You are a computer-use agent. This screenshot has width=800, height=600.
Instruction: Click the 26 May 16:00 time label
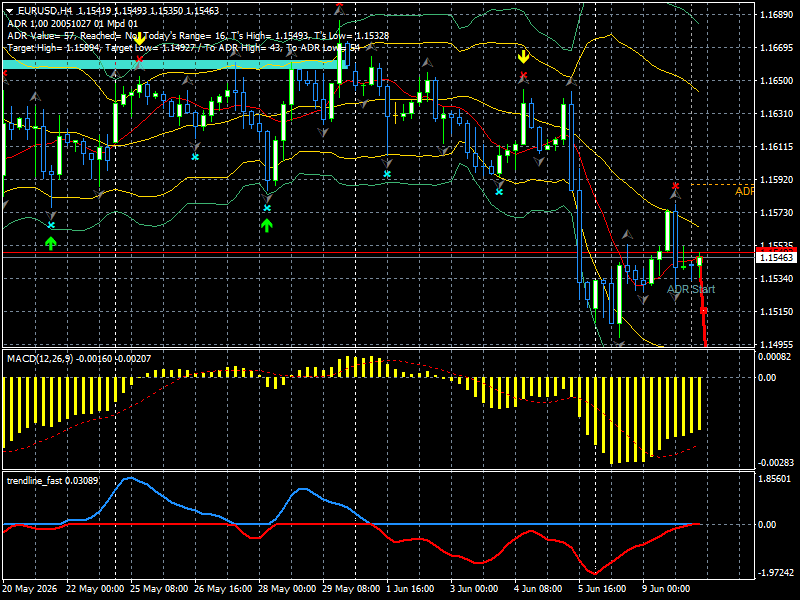pos(223,589)
